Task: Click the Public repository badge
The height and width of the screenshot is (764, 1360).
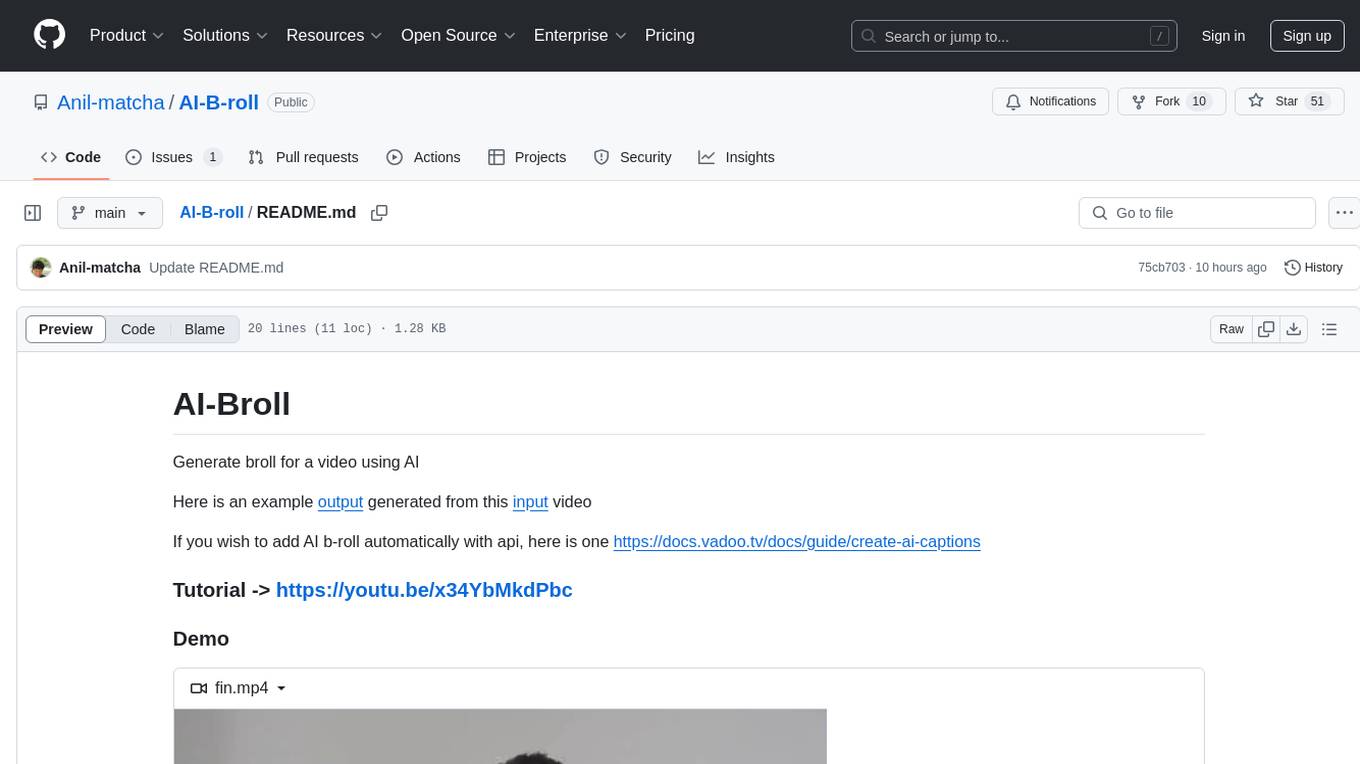Action: (x=291, y=102)
